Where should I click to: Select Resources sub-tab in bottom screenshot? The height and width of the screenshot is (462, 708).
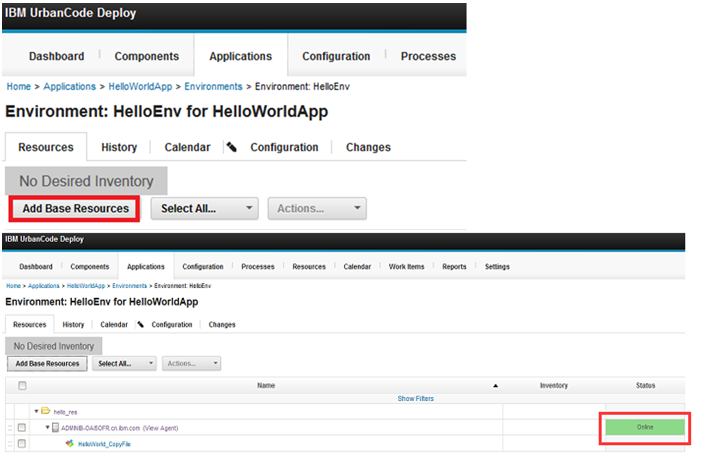30,324
